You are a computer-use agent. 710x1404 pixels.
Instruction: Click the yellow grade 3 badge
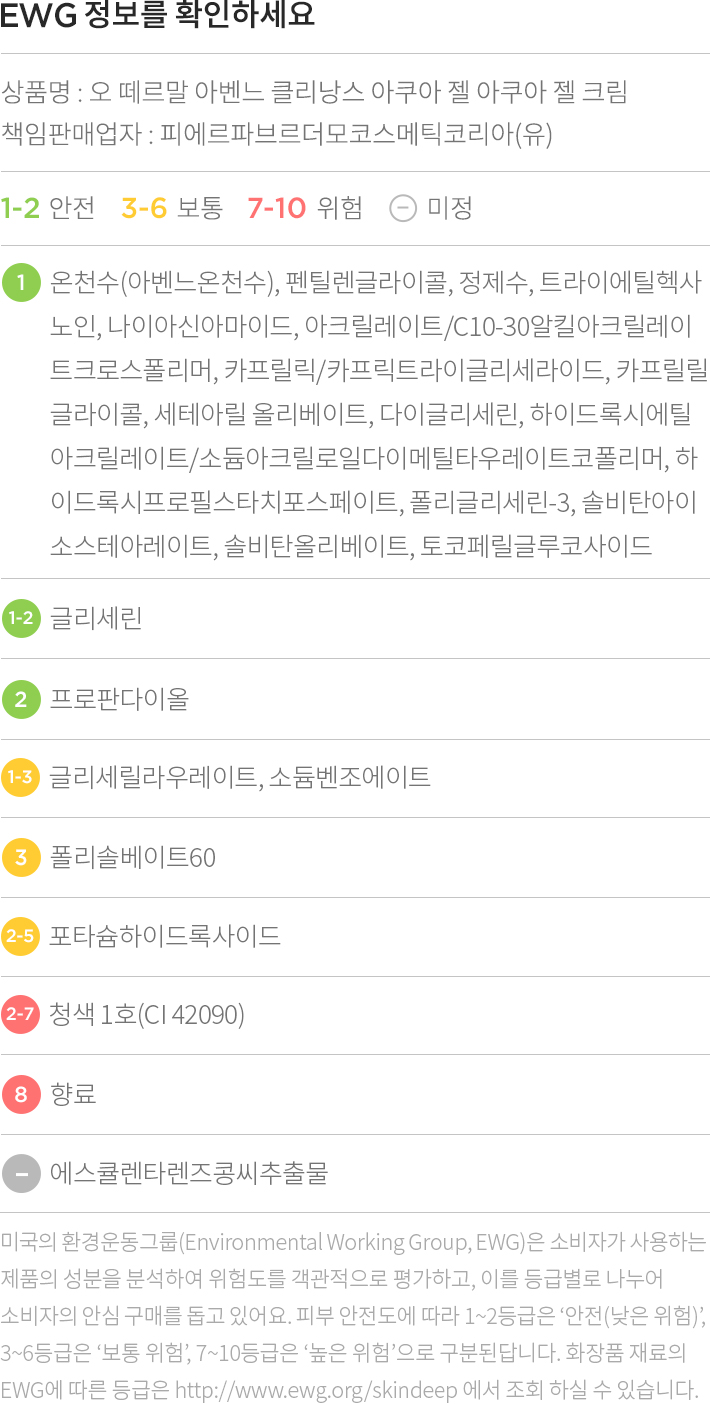point(21,857)
